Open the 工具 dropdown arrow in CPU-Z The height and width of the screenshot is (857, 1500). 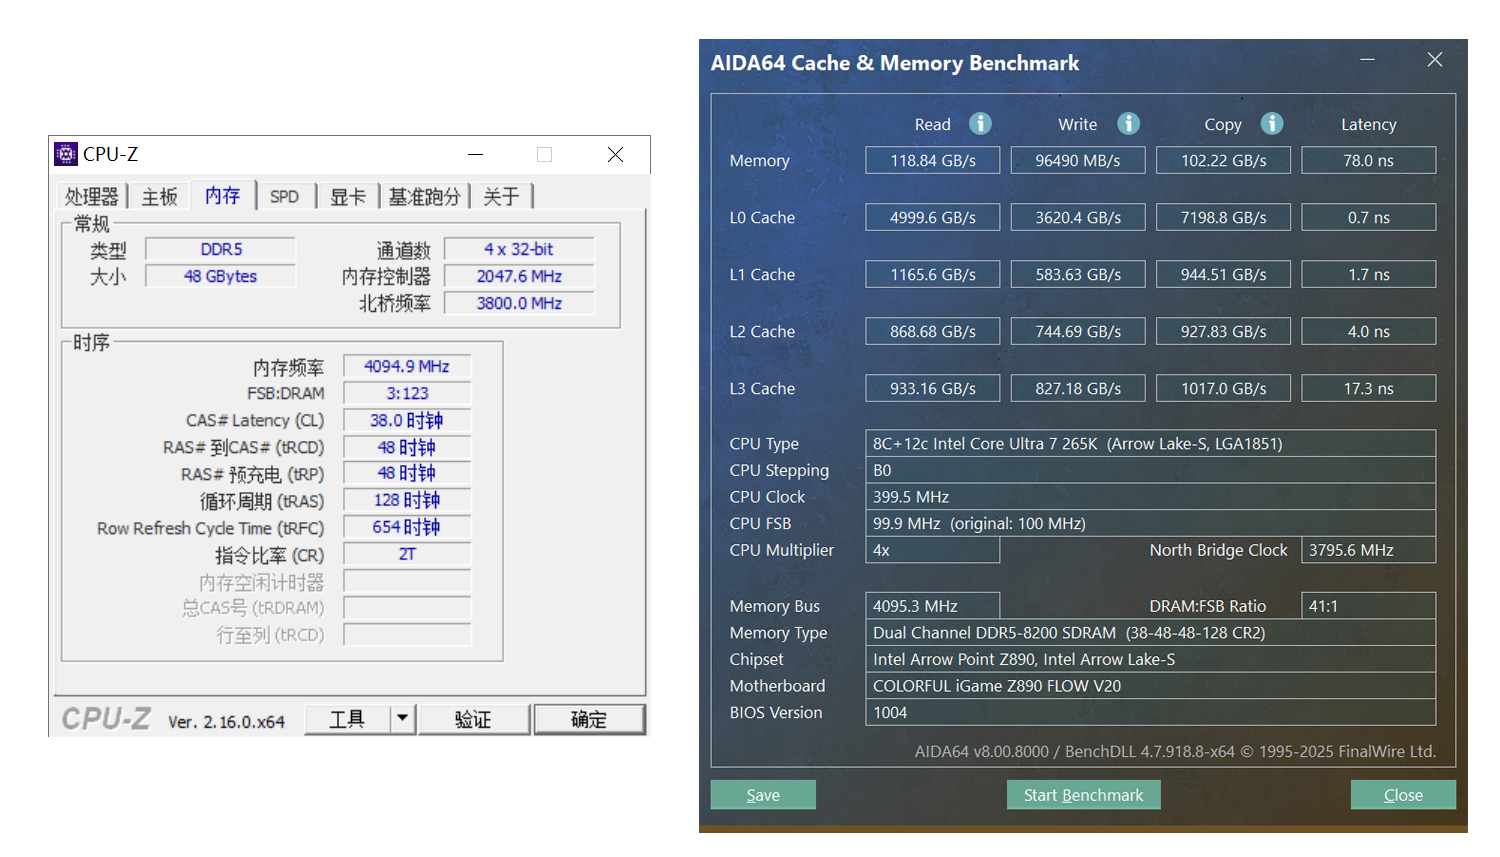[x=402, y=718]
